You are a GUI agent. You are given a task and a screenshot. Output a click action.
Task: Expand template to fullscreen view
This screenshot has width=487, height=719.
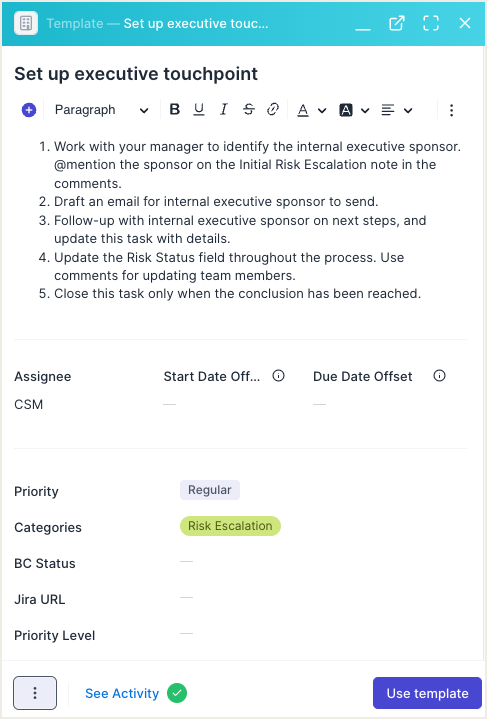(431, 23)
